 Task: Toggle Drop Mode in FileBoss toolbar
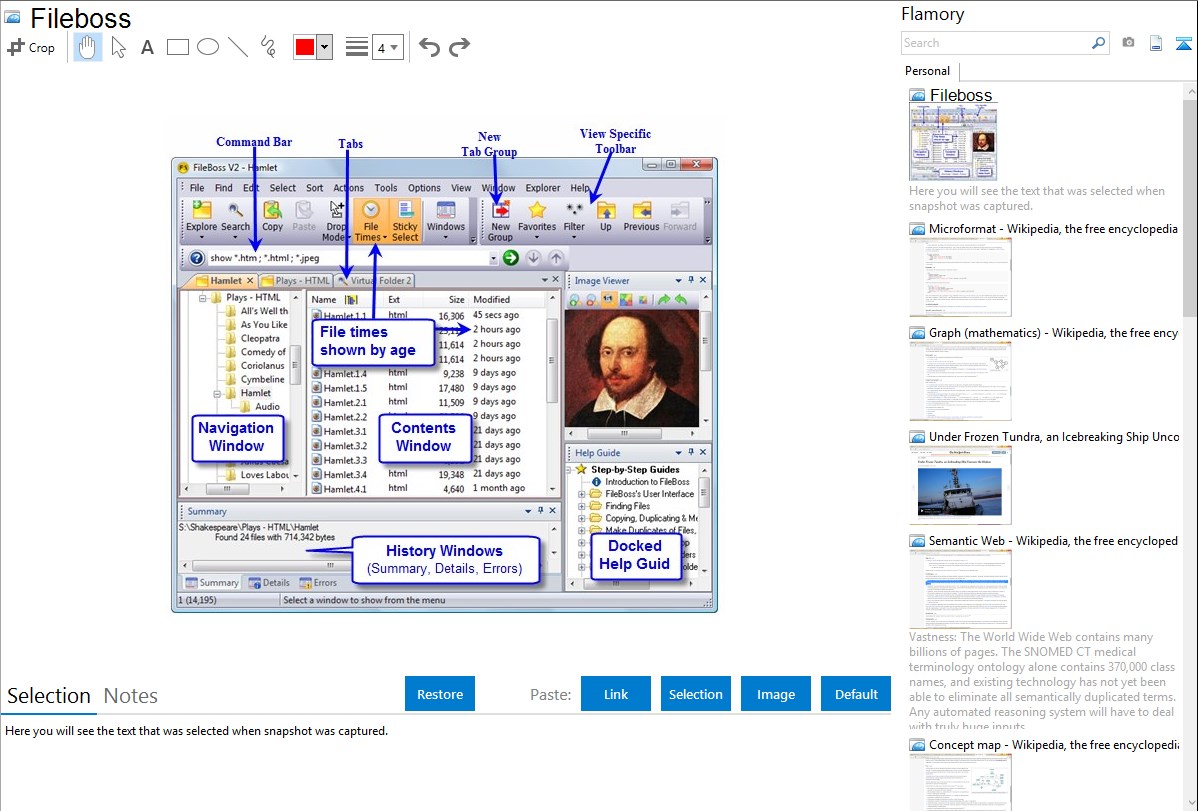(336, 221)
